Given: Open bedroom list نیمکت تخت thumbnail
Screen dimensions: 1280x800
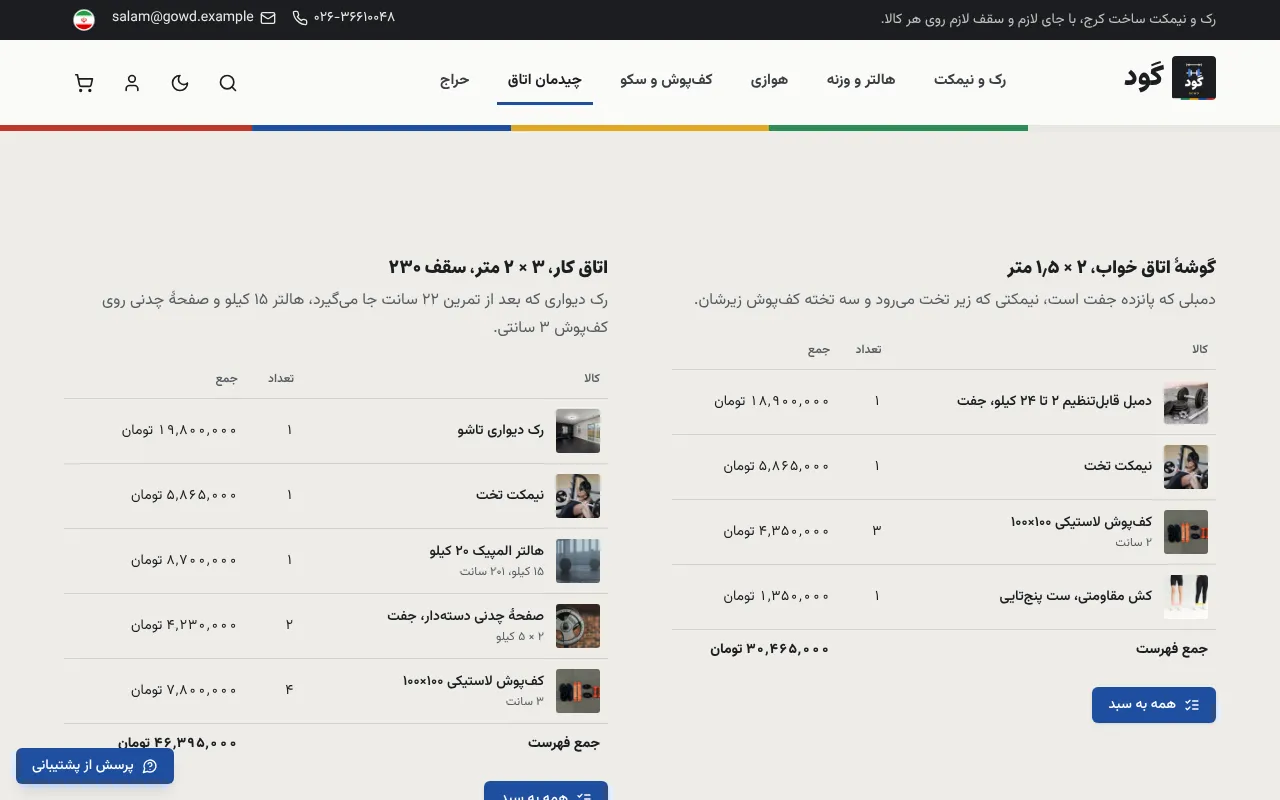Looking at the screenshot, I should click(1186, 467).
